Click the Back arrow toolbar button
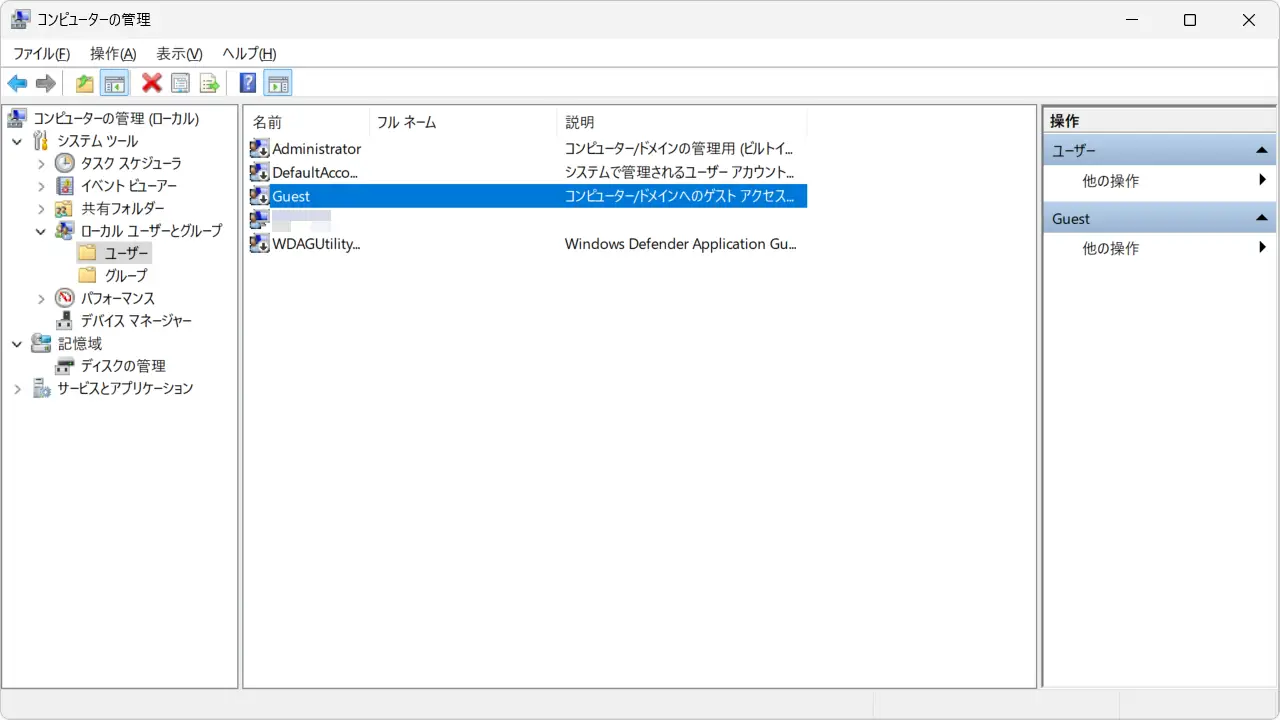 pos(17,83)
